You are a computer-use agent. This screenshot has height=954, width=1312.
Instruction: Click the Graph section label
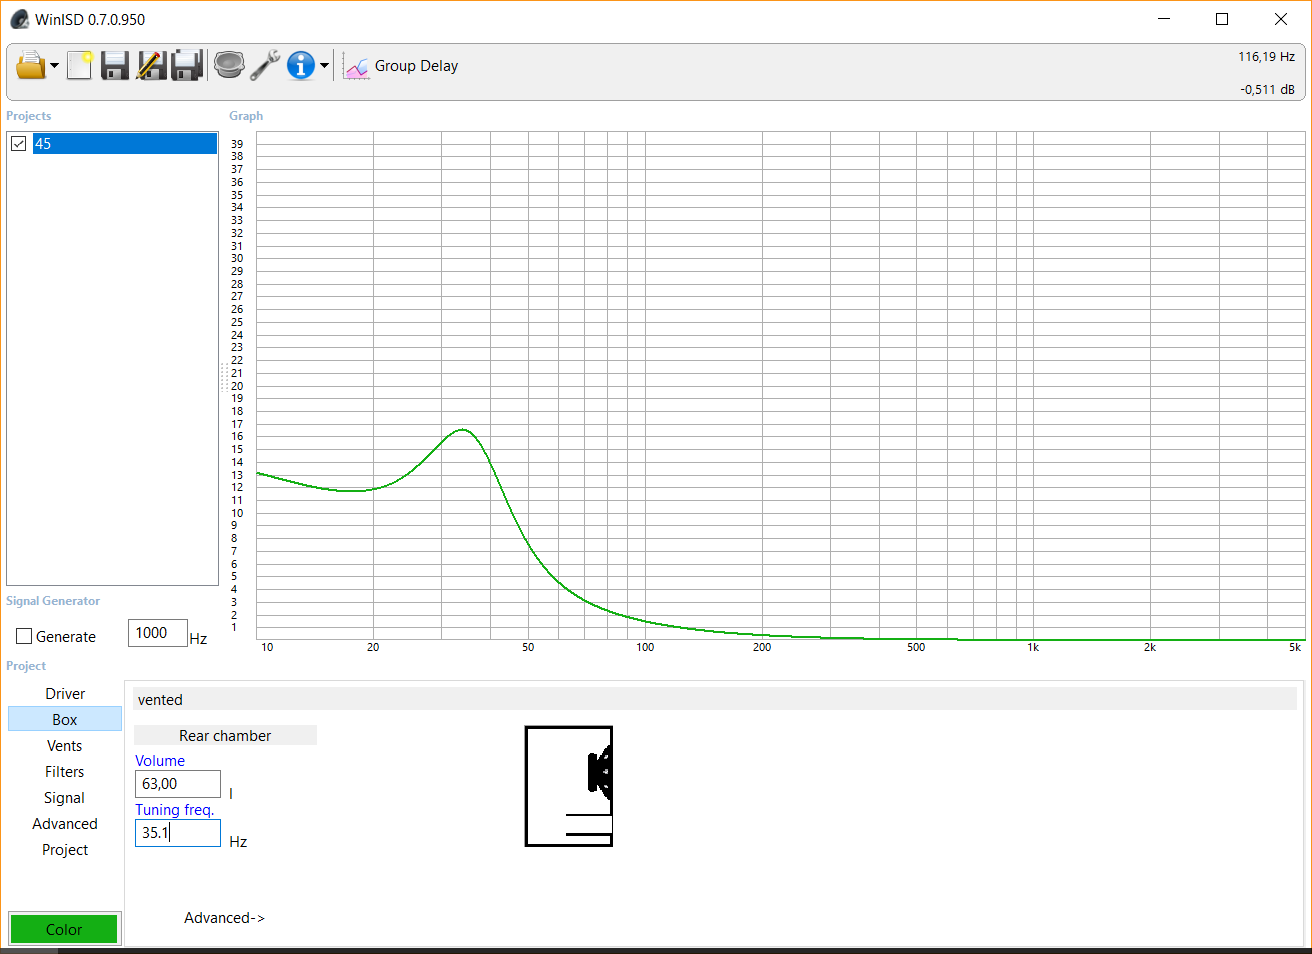click(x=246, y=116)
